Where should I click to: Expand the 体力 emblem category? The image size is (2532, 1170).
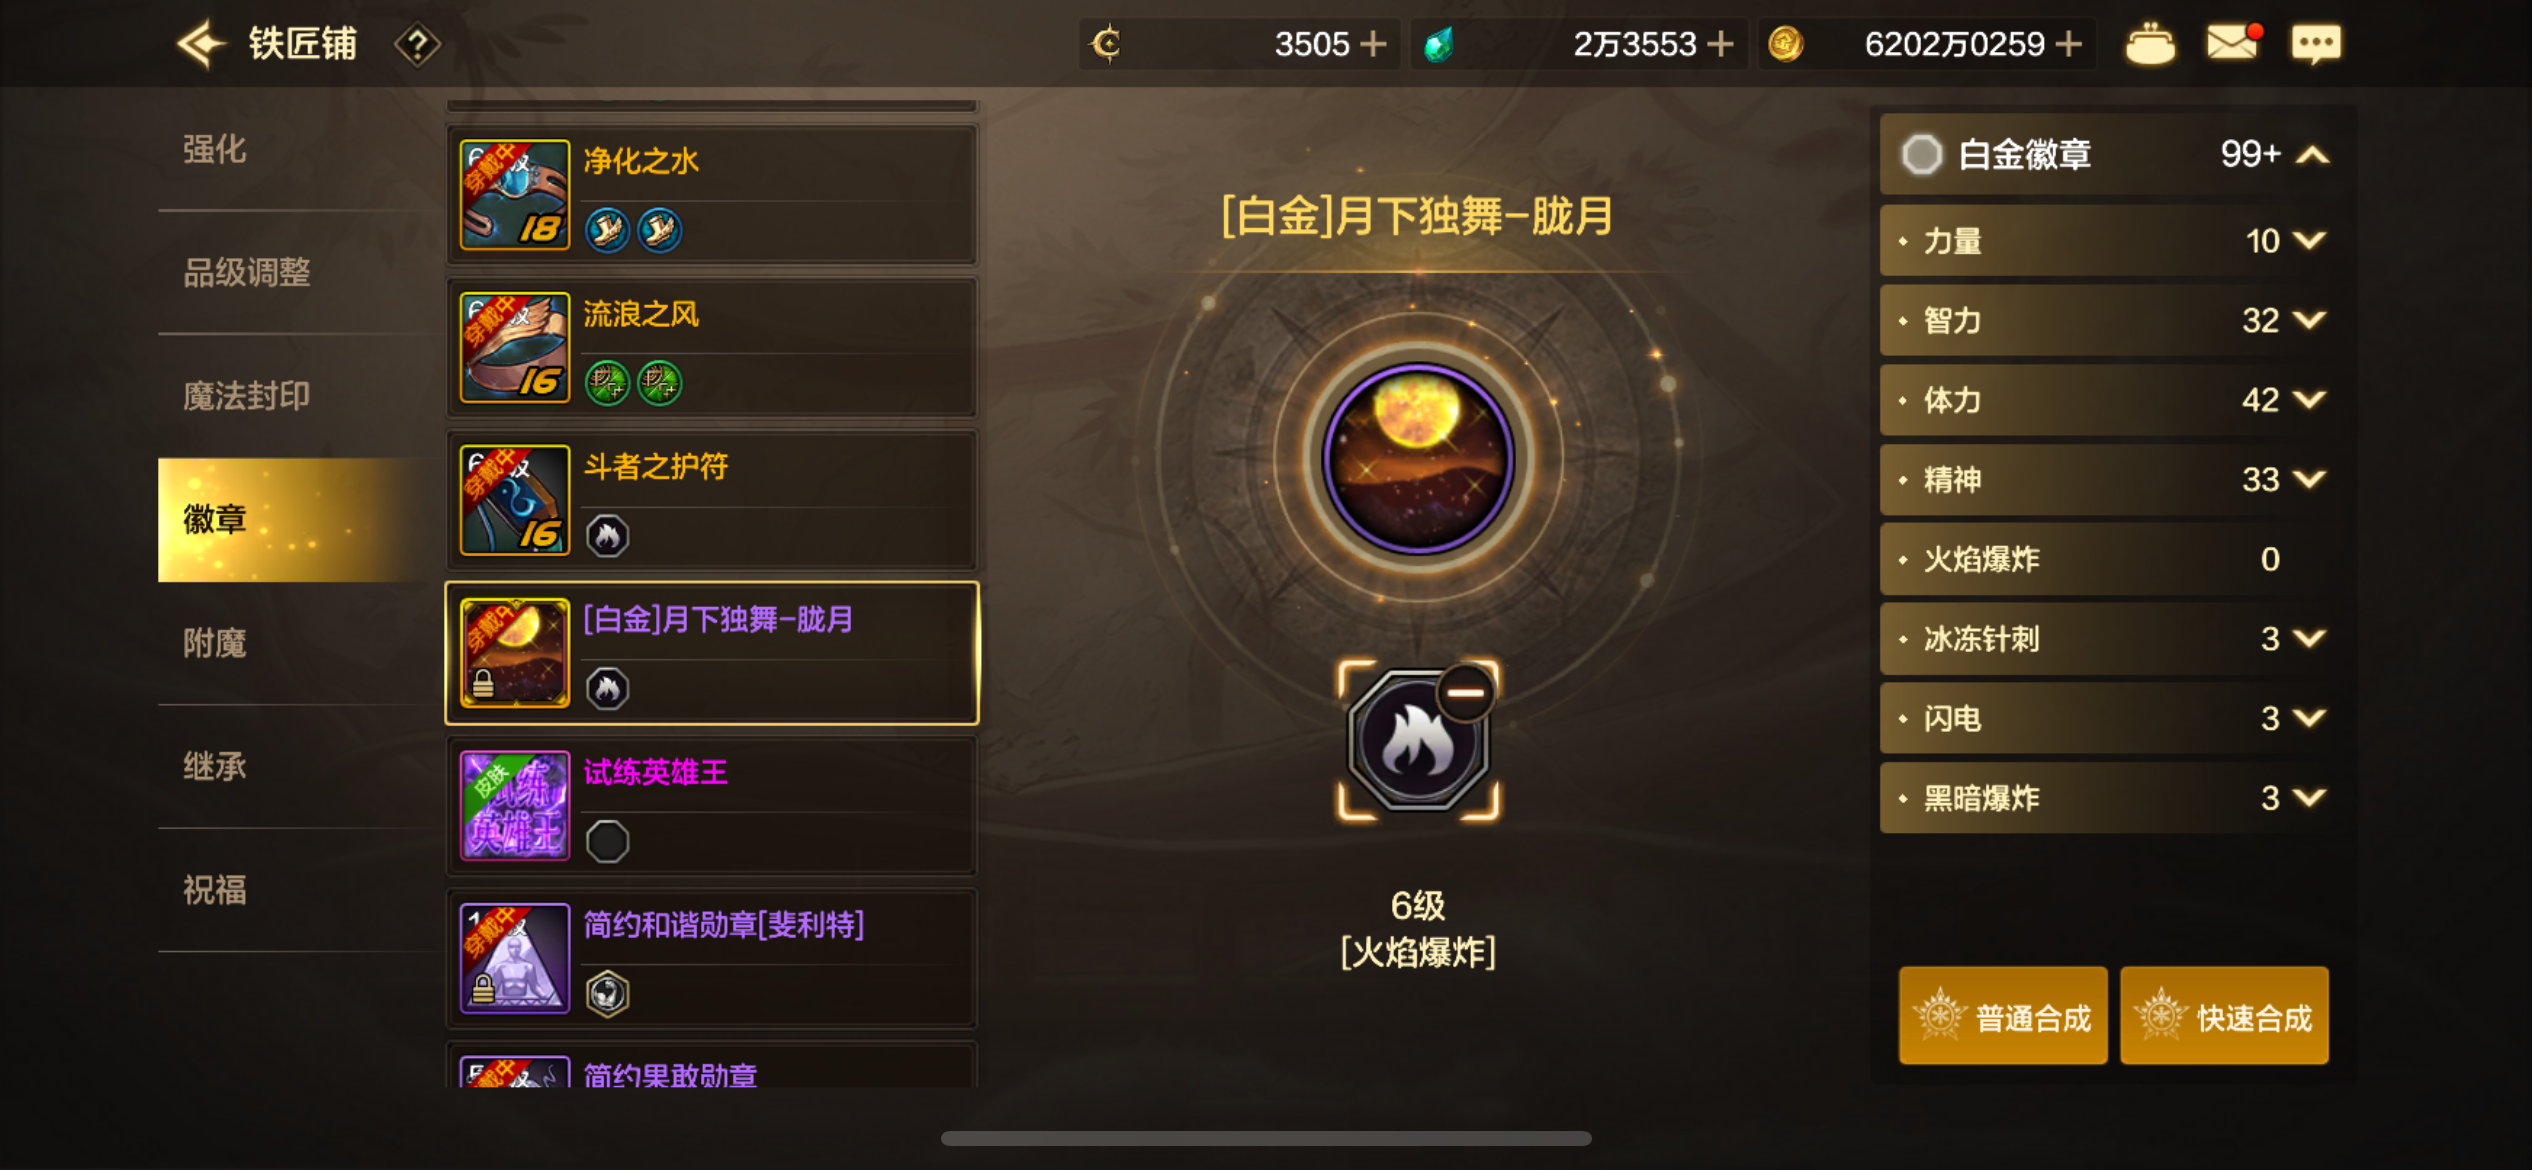pyautogui.click(x=2309, y=399)
